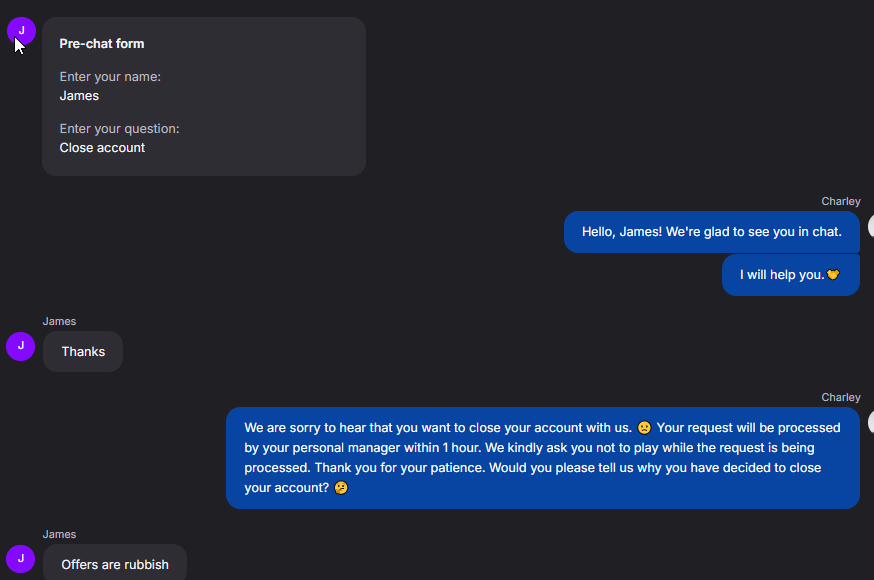Click Charley's avatar beside the greeting message
Image resolution: width=874 pixels, height=580 pixels.
click(x=870, y=226)
